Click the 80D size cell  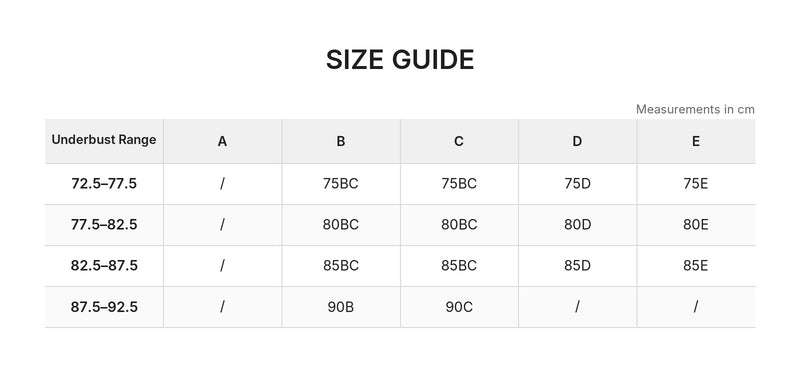[x=578, y=224]
